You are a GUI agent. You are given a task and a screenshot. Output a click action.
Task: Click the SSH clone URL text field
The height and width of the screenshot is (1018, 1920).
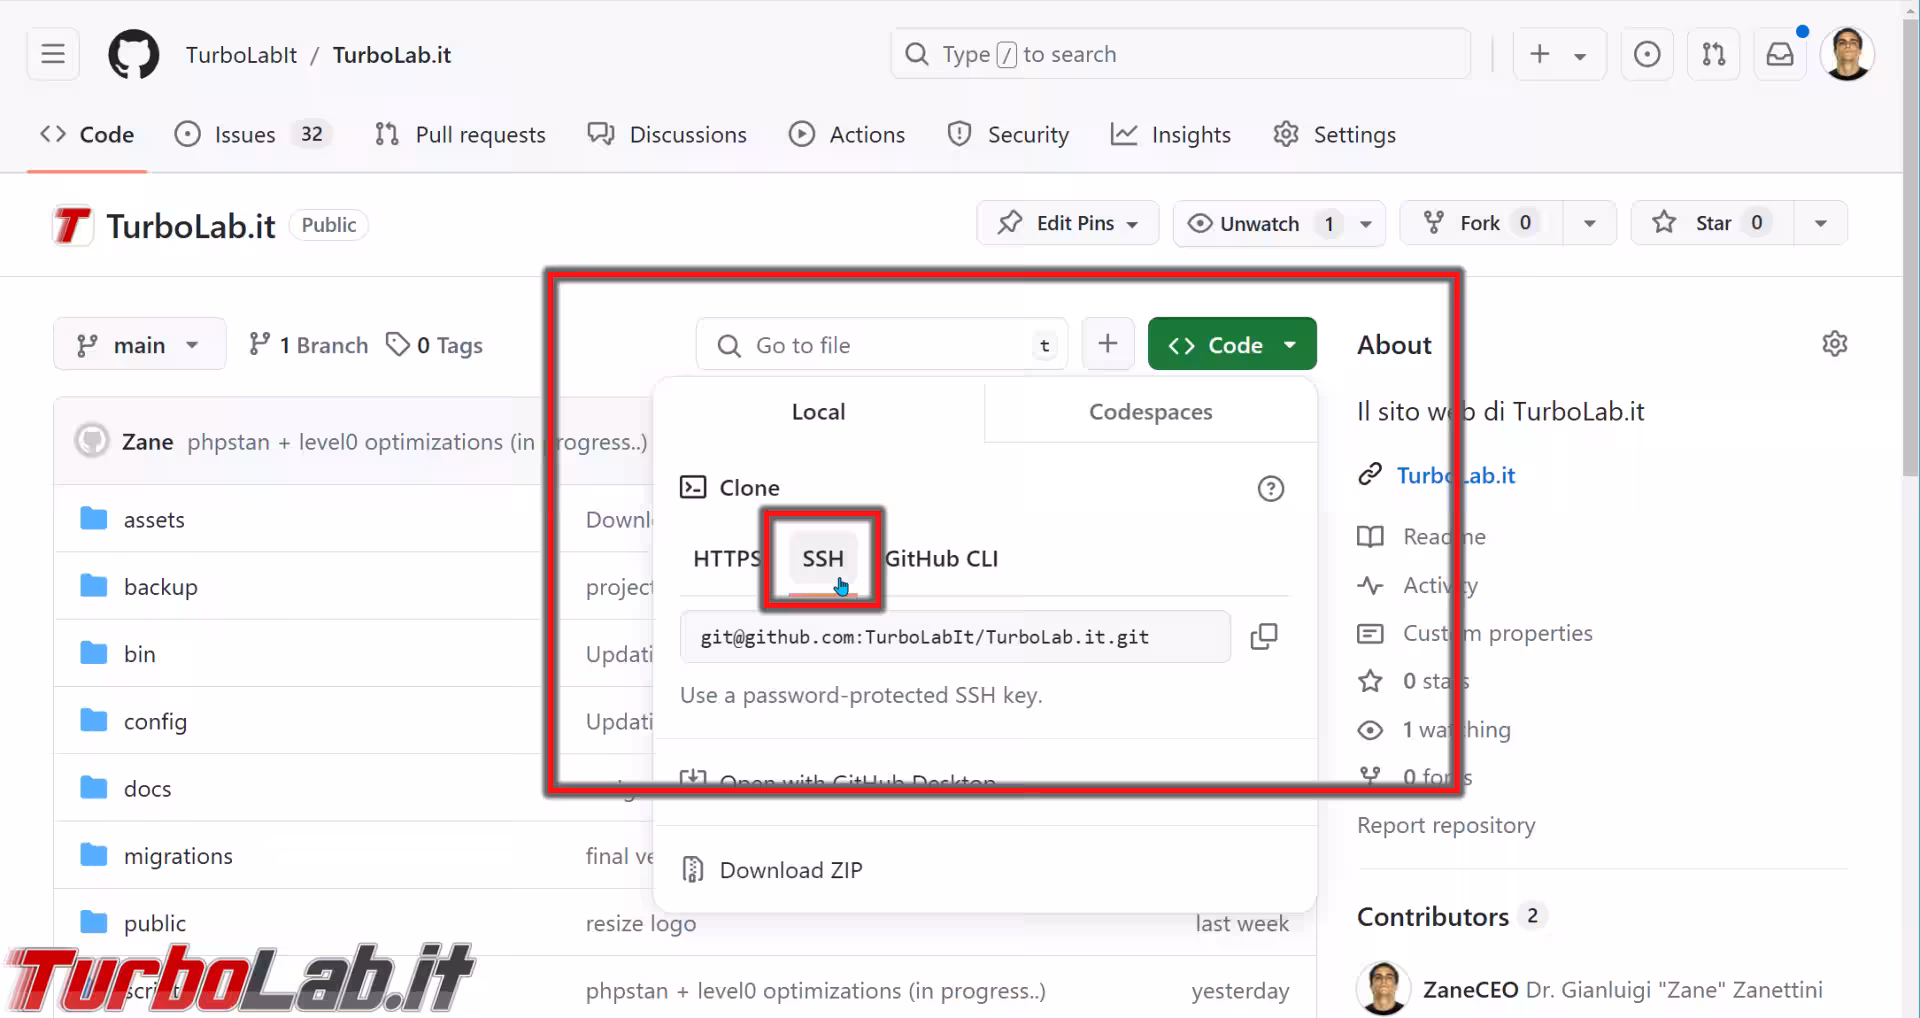955,637
